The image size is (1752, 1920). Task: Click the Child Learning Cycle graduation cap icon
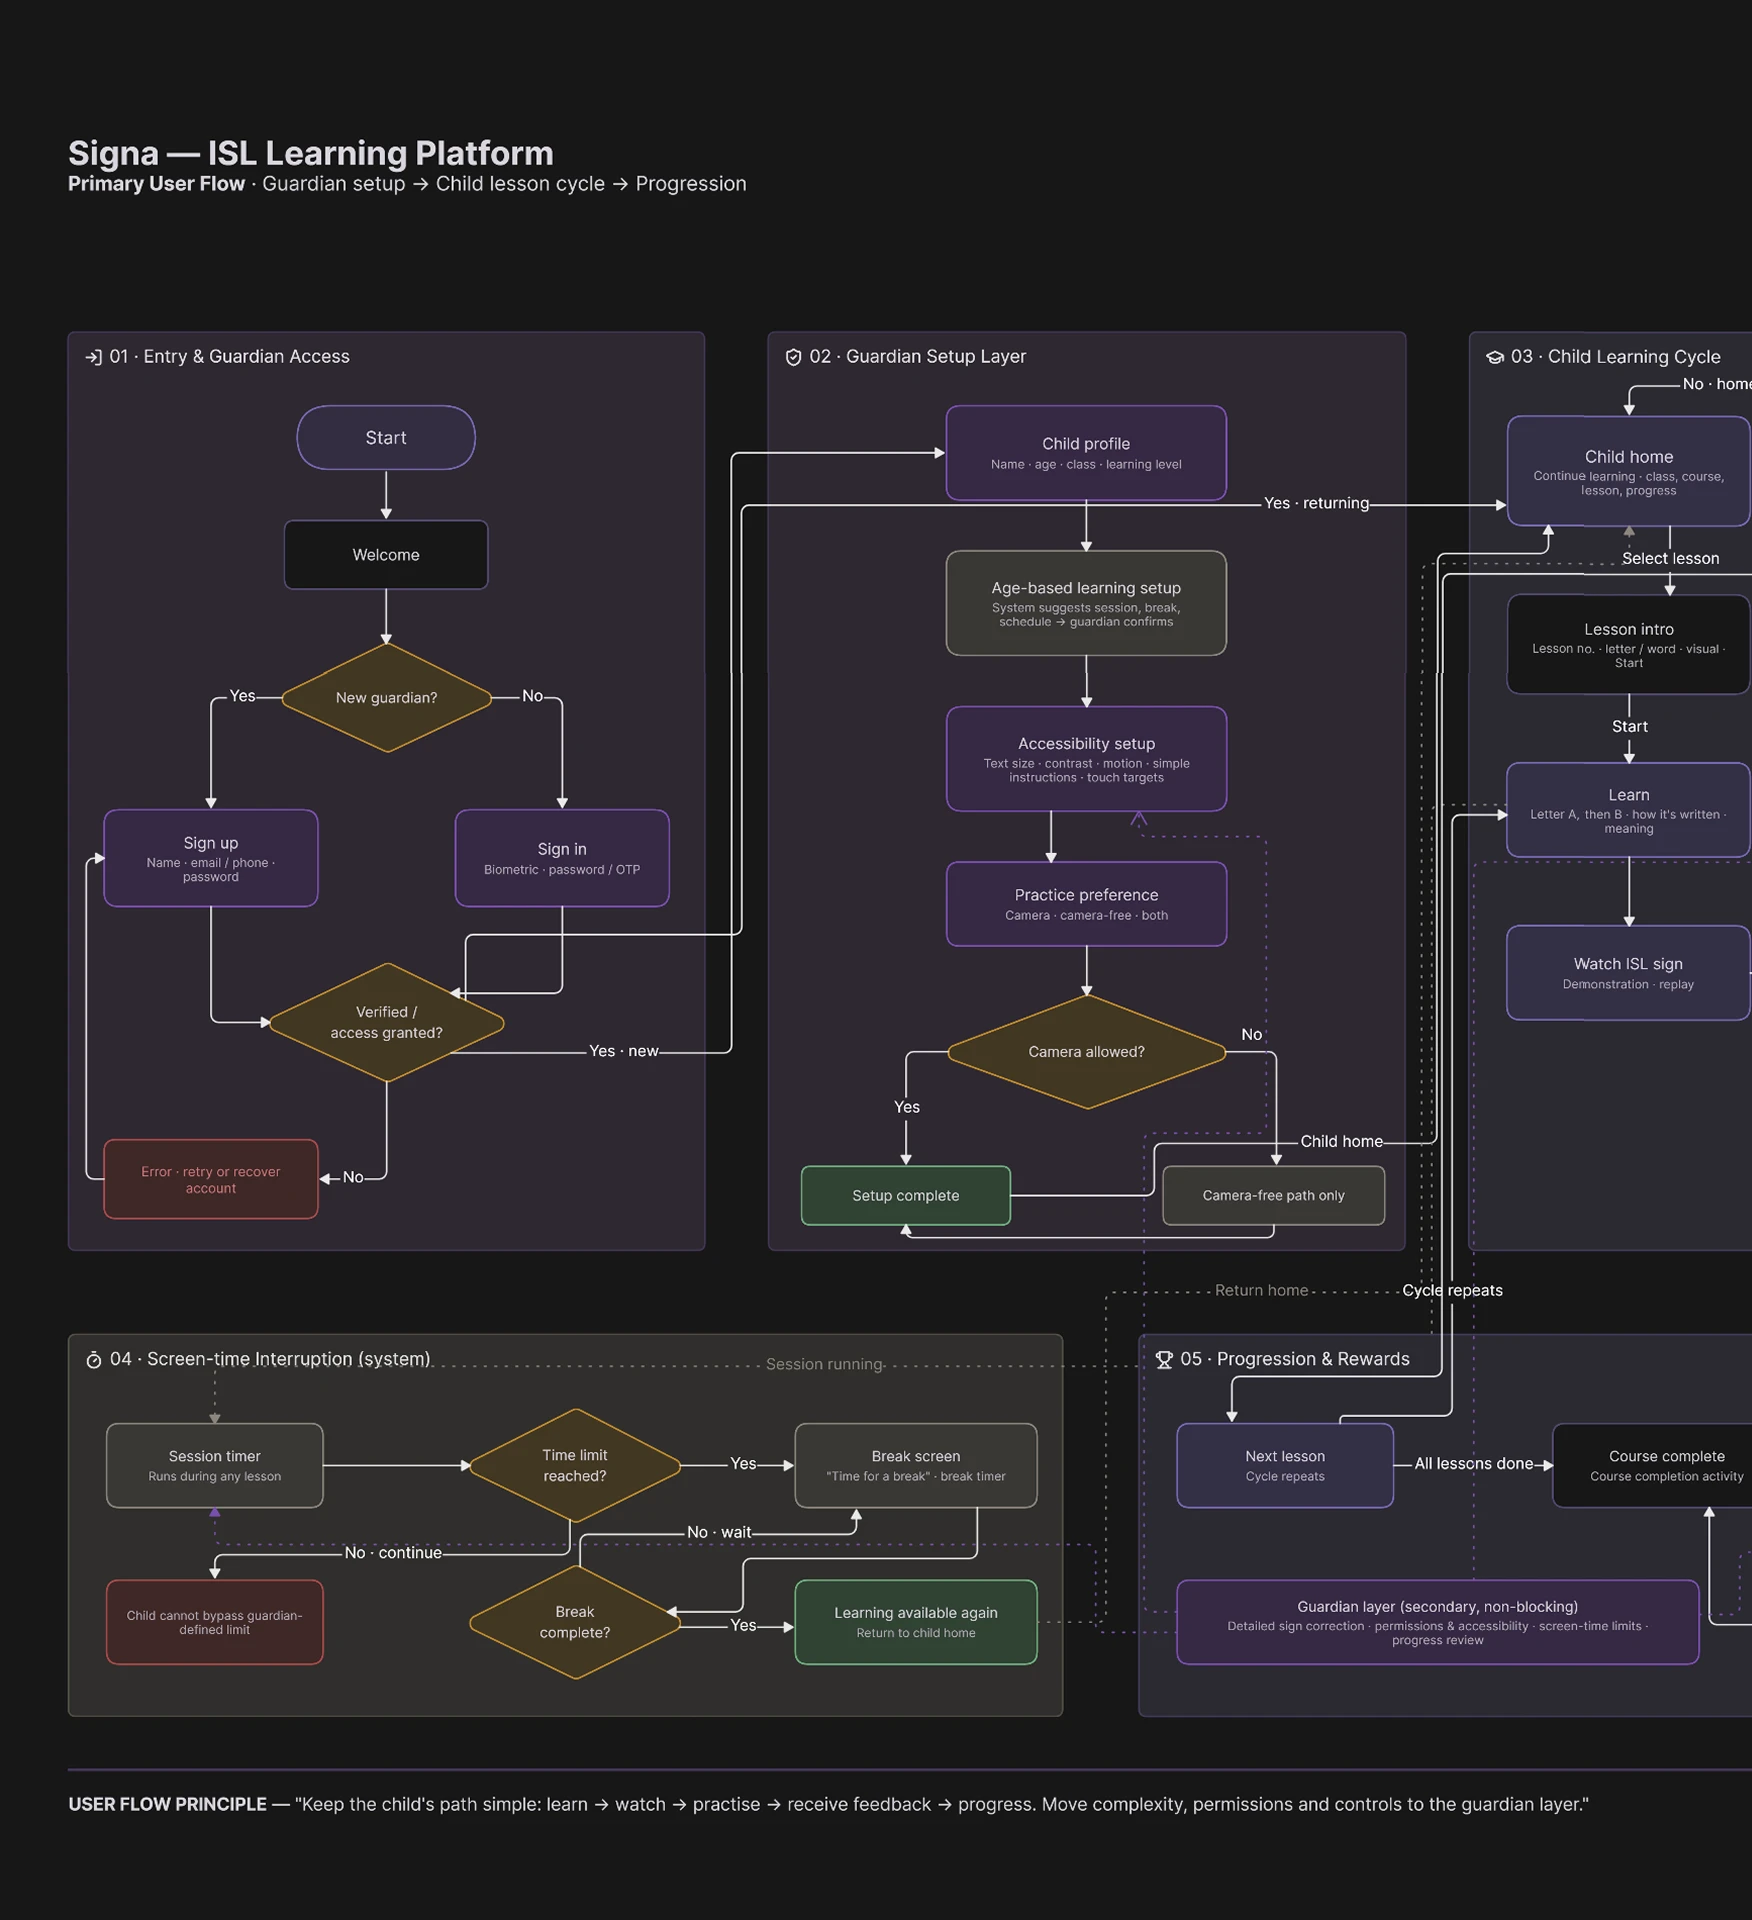point(1495,357)
